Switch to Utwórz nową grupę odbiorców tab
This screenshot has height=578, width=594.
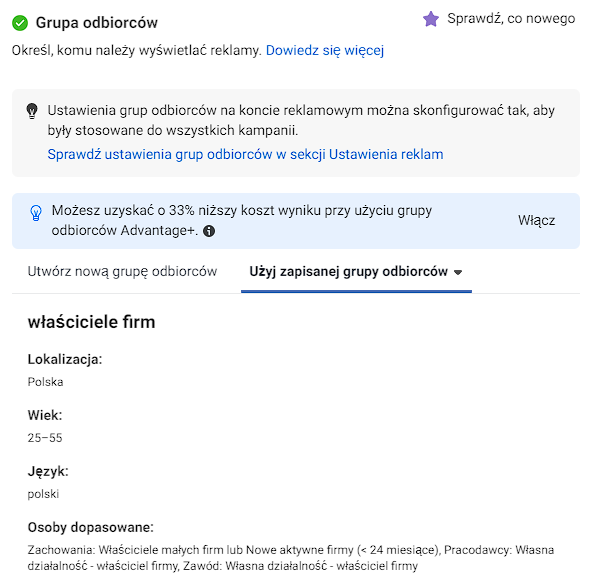(x=122, y=272)
